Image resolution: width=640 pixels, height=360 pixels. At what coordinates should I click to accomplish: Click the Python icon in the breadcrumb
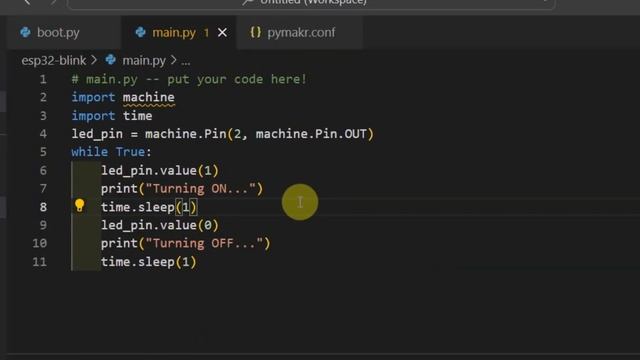pos(111,60)
